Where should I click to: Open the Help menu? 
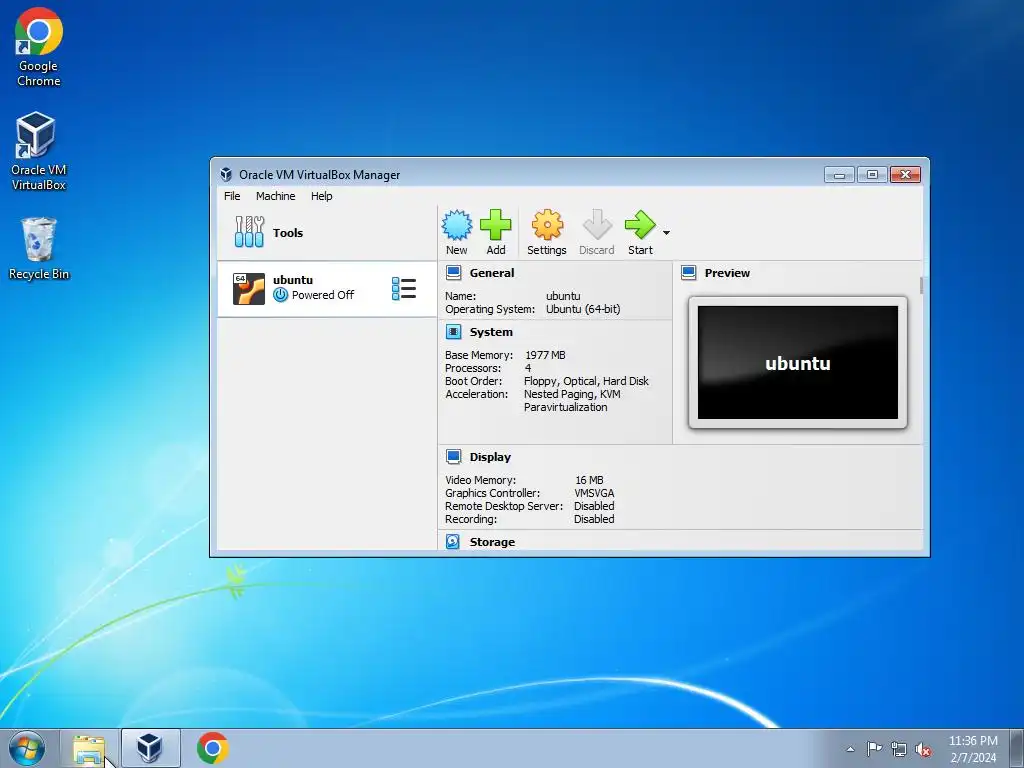(321, 196)
